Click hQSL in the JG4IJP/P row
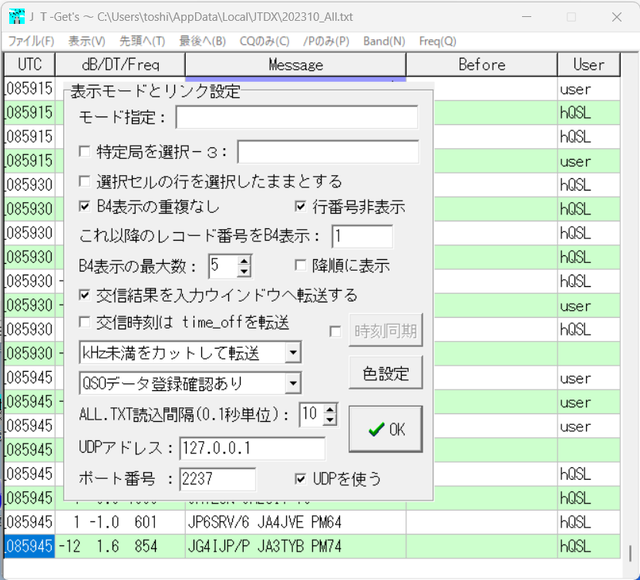The image size is (640, 580). [x=576, y=546]
